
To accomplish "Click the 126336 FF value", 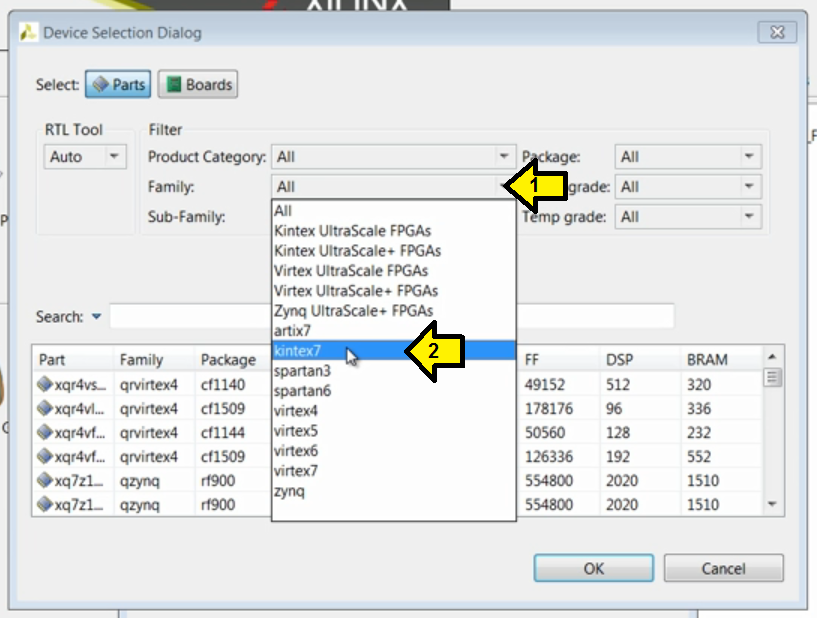I will pyautogui.click(x=549, y=456).
